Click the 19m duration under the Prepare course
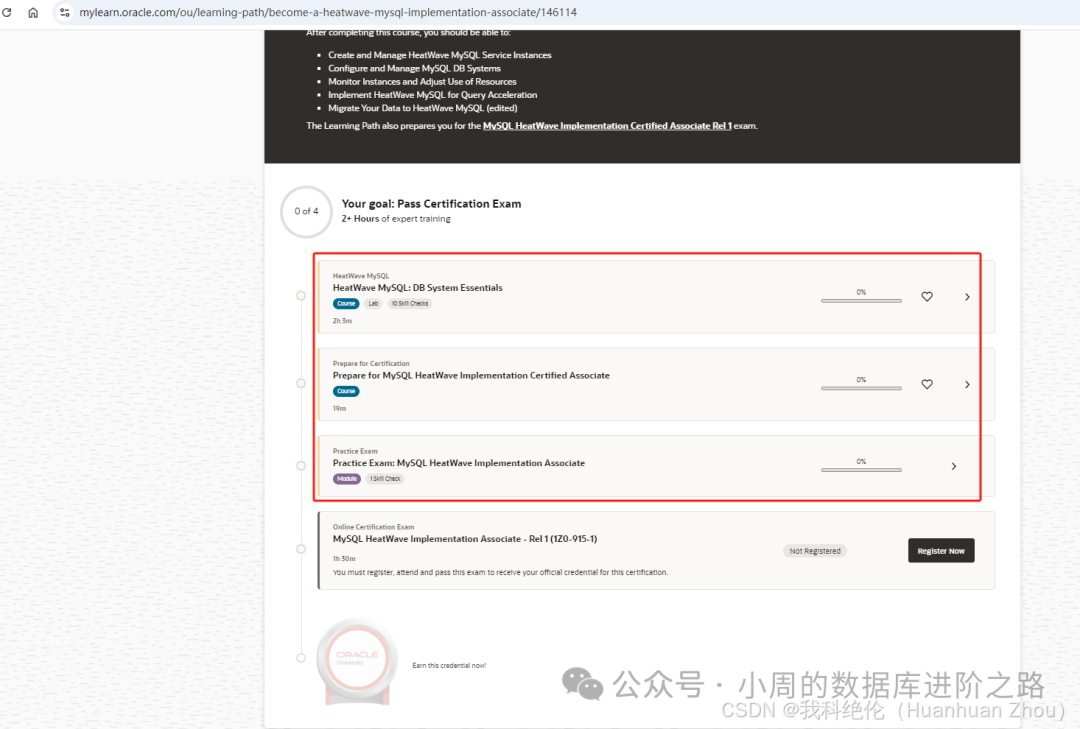Viewport: 1080px width, 729px height. pos(340,409)
